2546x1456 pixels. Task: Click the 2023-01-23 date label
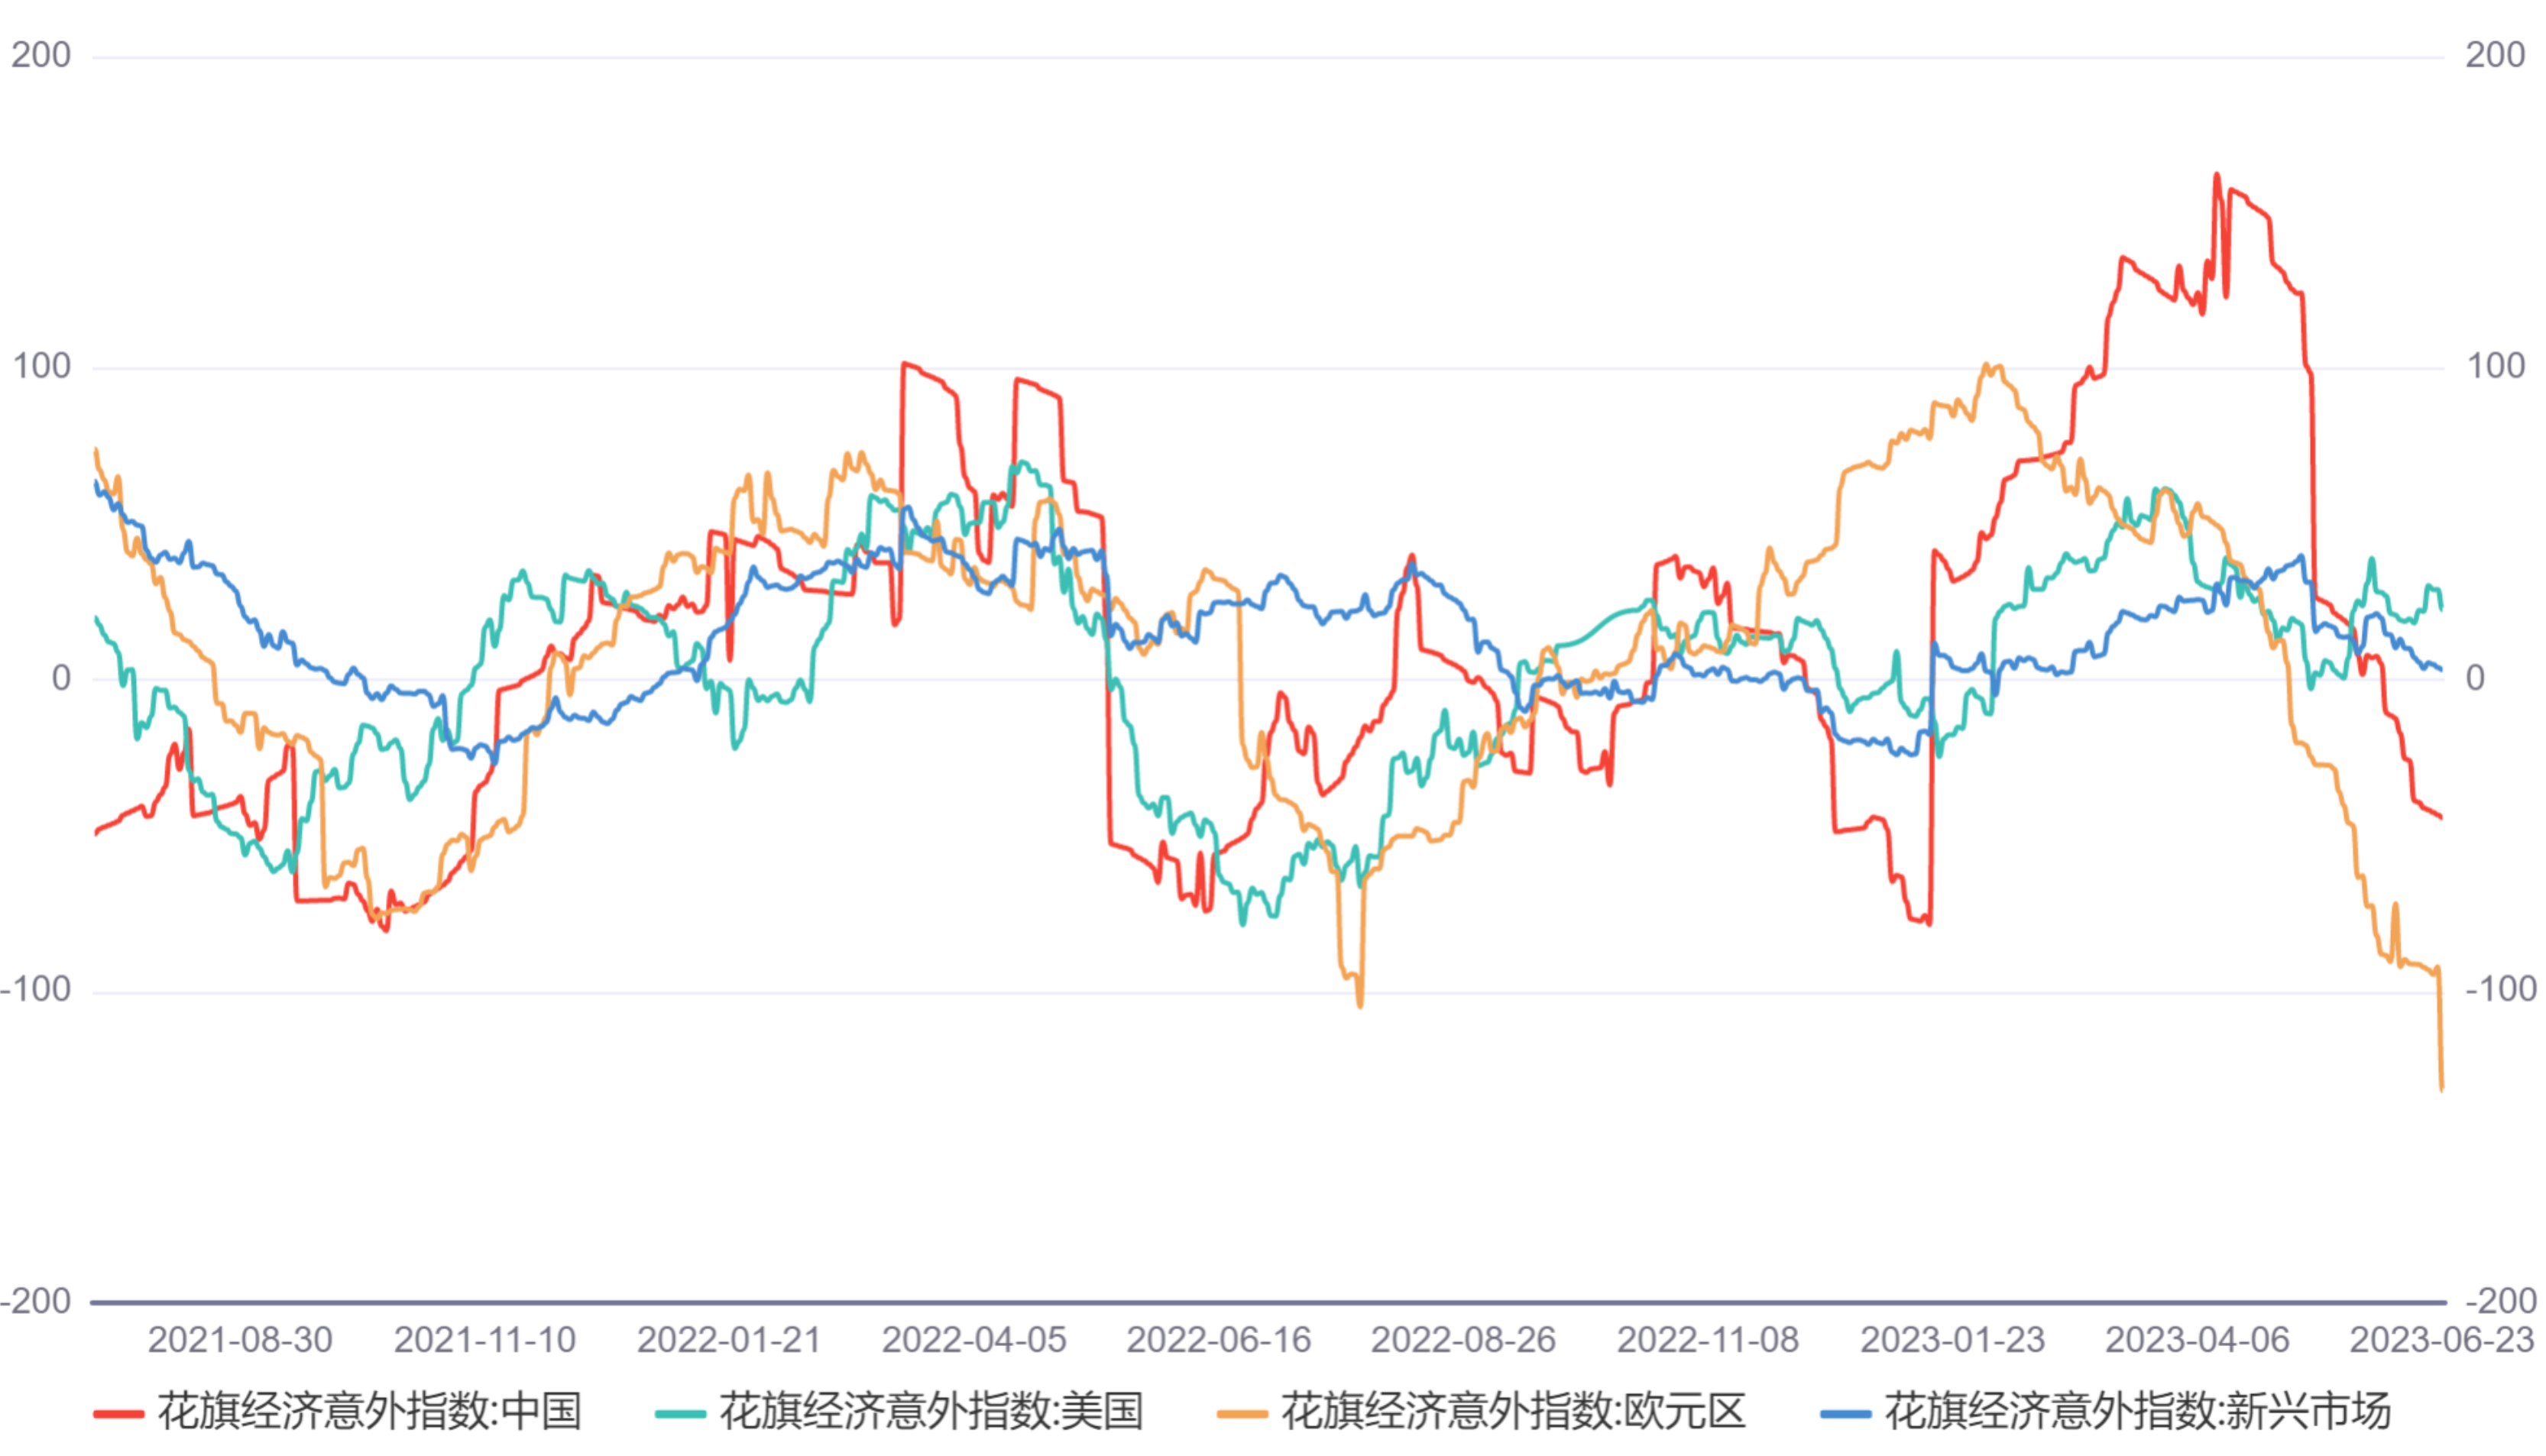[x=1952, y=1340]
